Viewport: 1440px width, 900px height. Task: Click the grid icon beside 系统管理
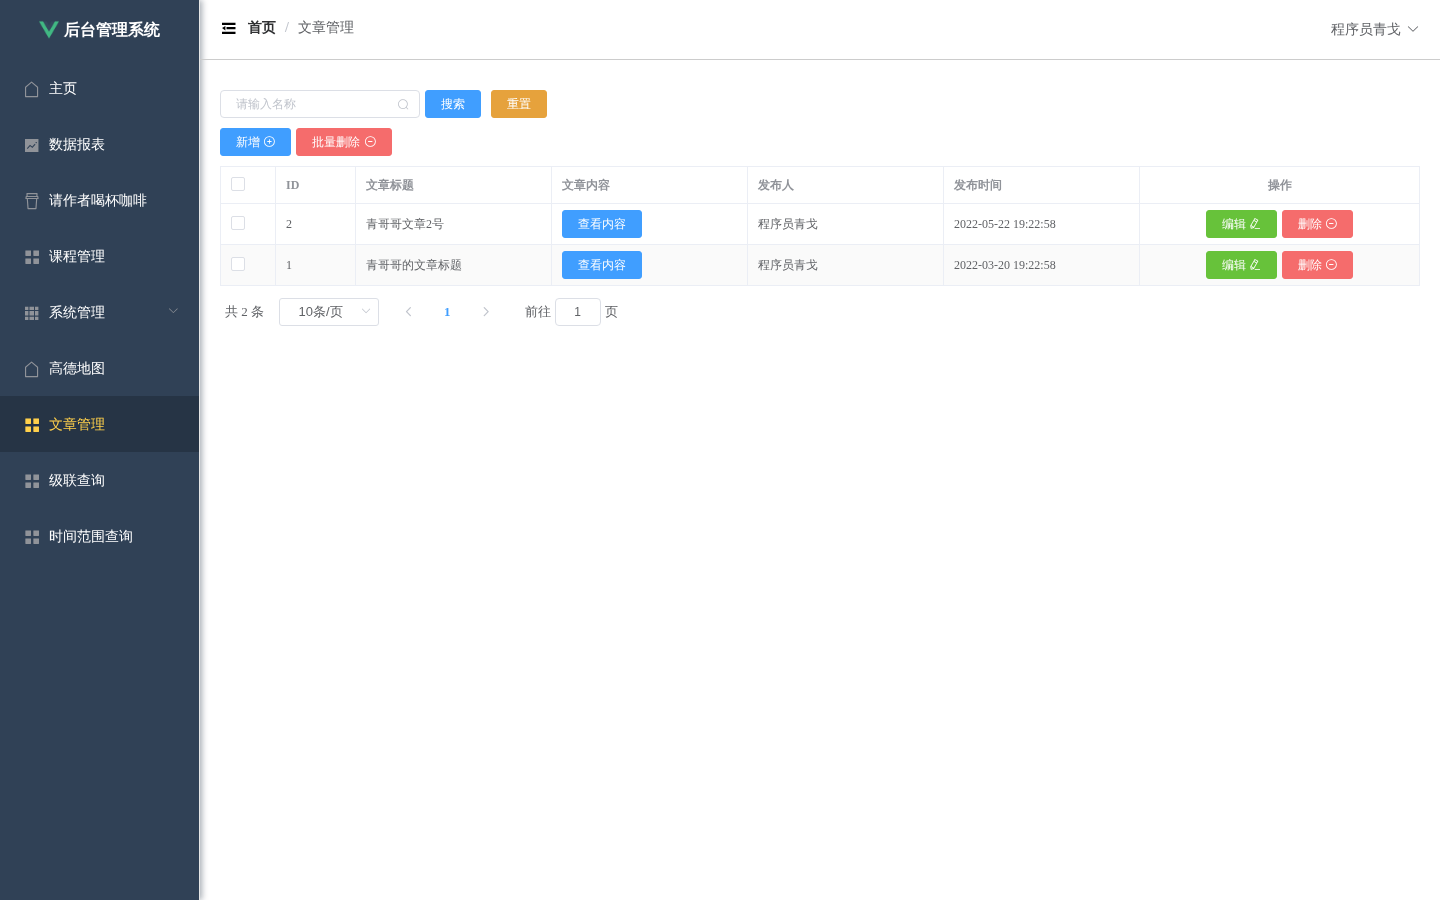pos(32,313)
